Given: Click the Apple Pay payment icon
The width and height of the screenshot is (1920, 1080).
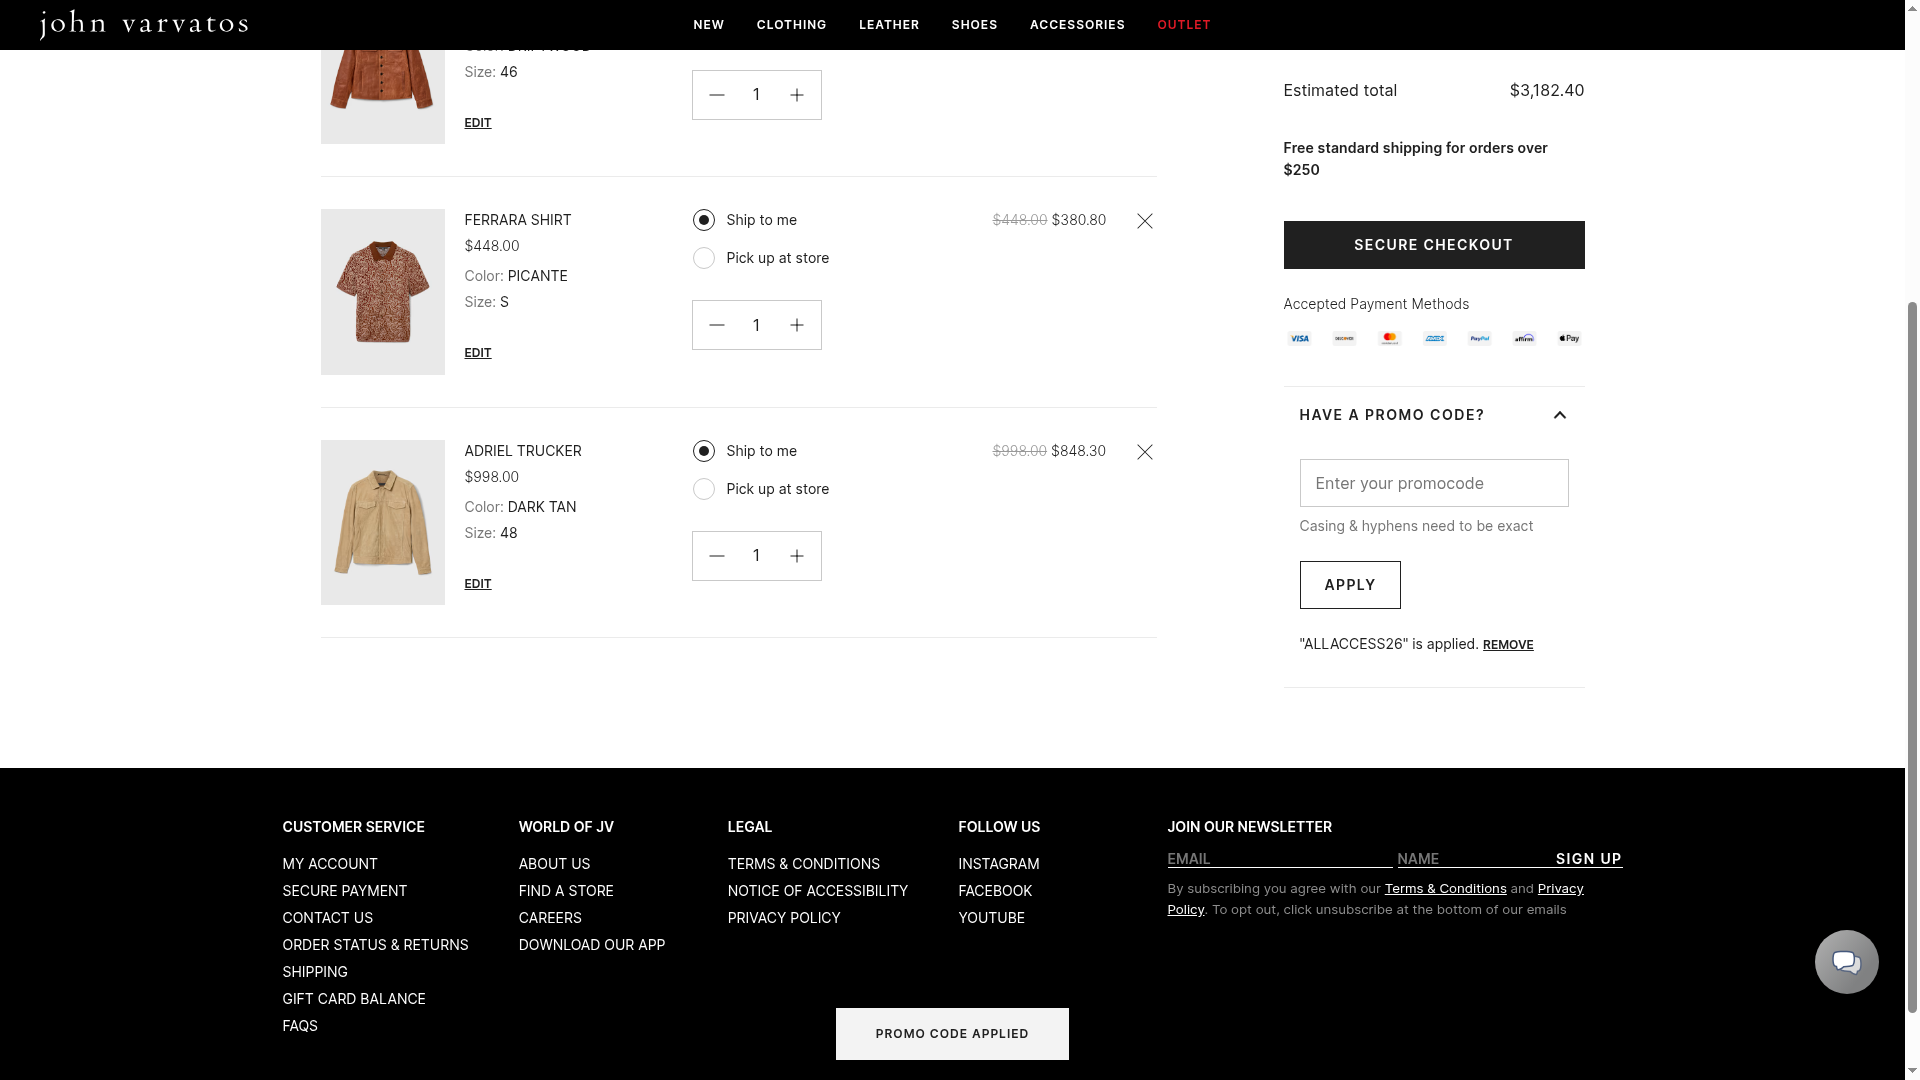Looking at the screenshot, I should pos(1568,339).
